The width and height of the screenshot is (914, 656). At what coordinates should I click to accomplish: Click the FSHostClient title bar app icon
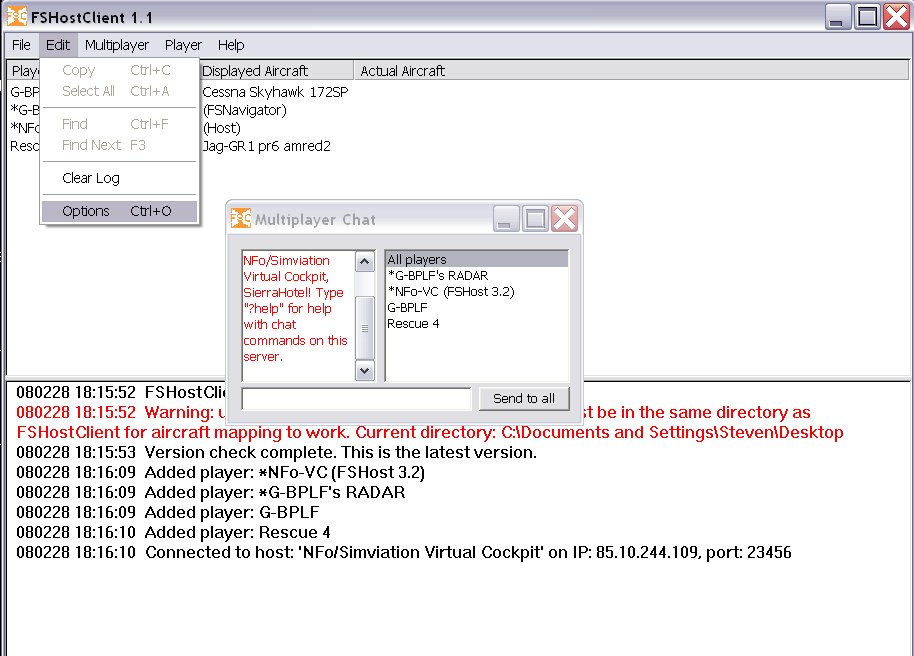[16, 17]
